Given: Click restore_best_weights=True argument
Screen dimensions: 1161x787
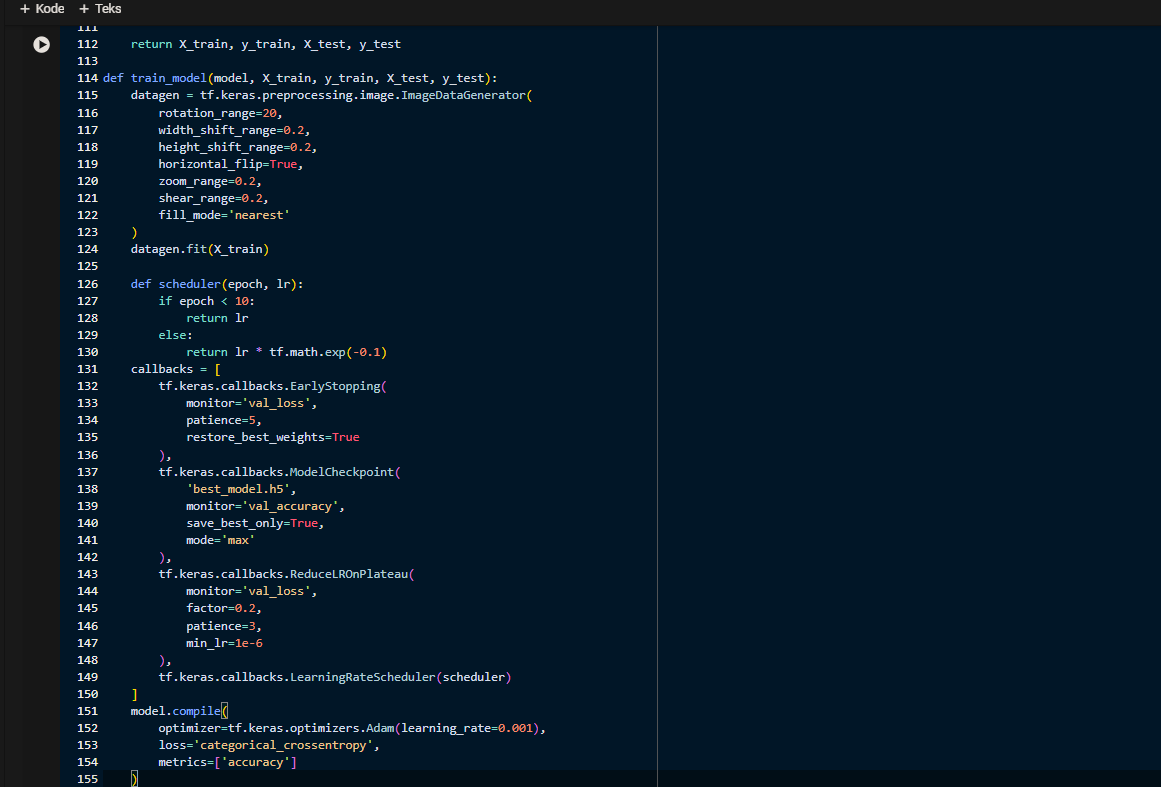Looking at the screenshot, I should click(x=272, y=437).
